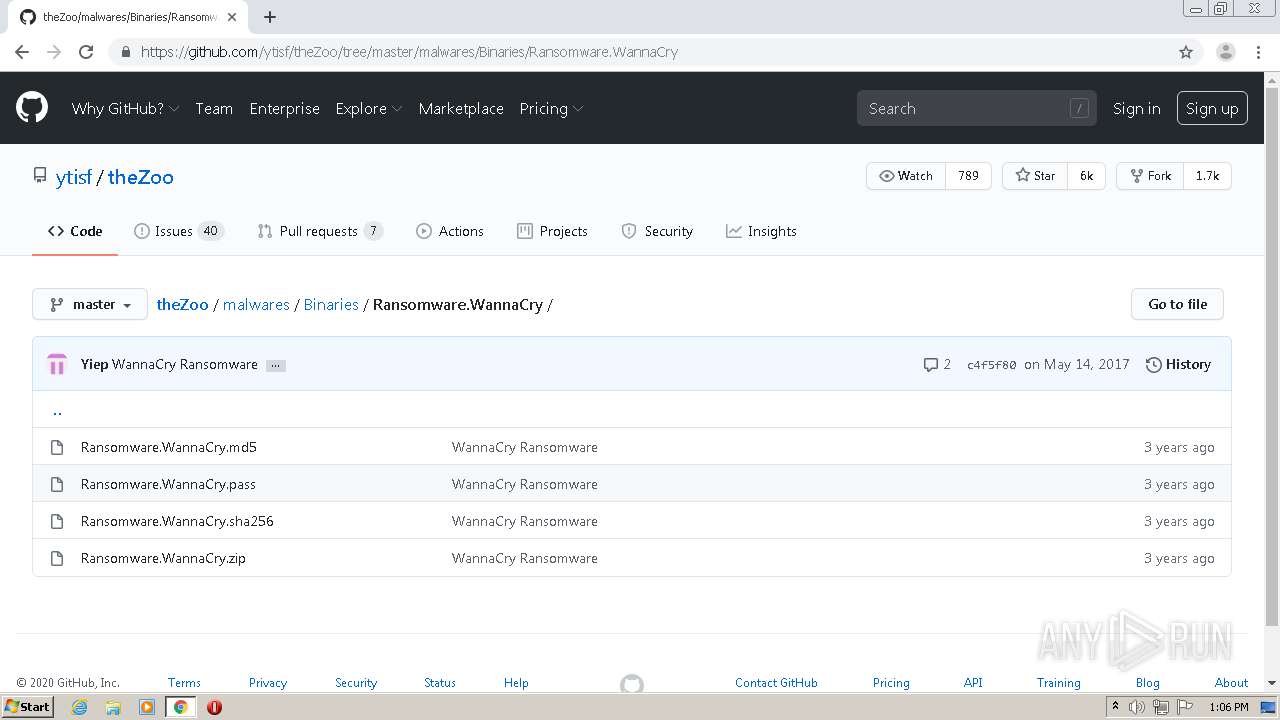
Task: Click the Watch button
Action: point(906,176)
